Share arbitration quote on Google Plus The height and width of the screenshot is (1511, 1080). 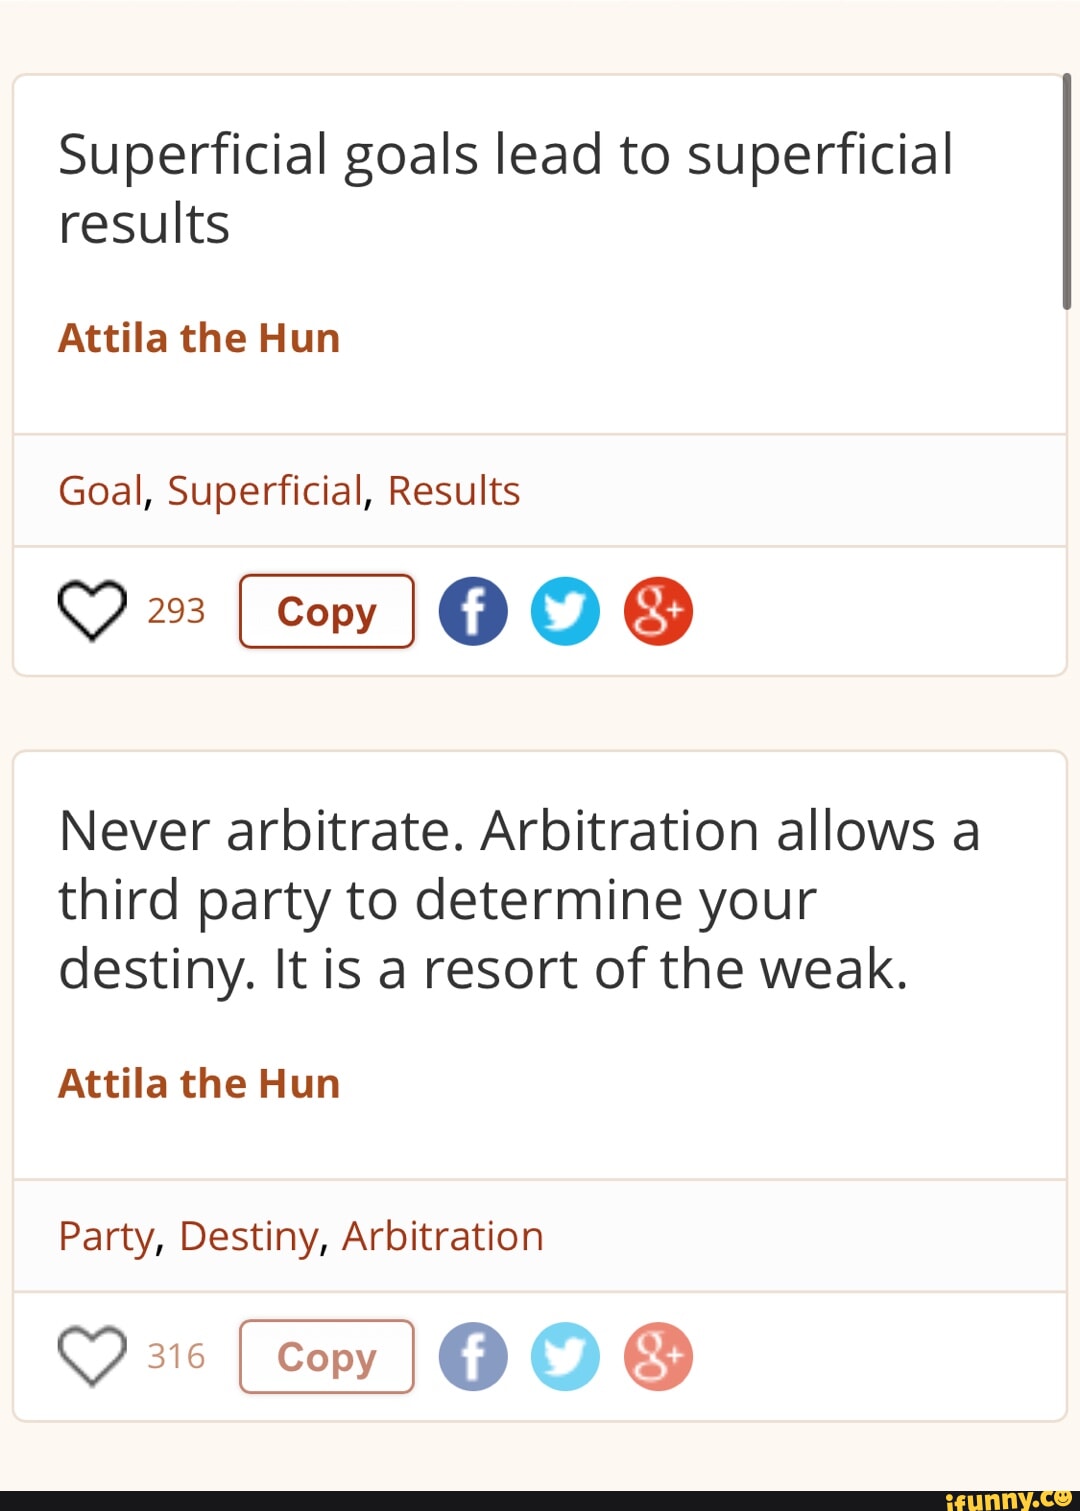coord(658,1357)
